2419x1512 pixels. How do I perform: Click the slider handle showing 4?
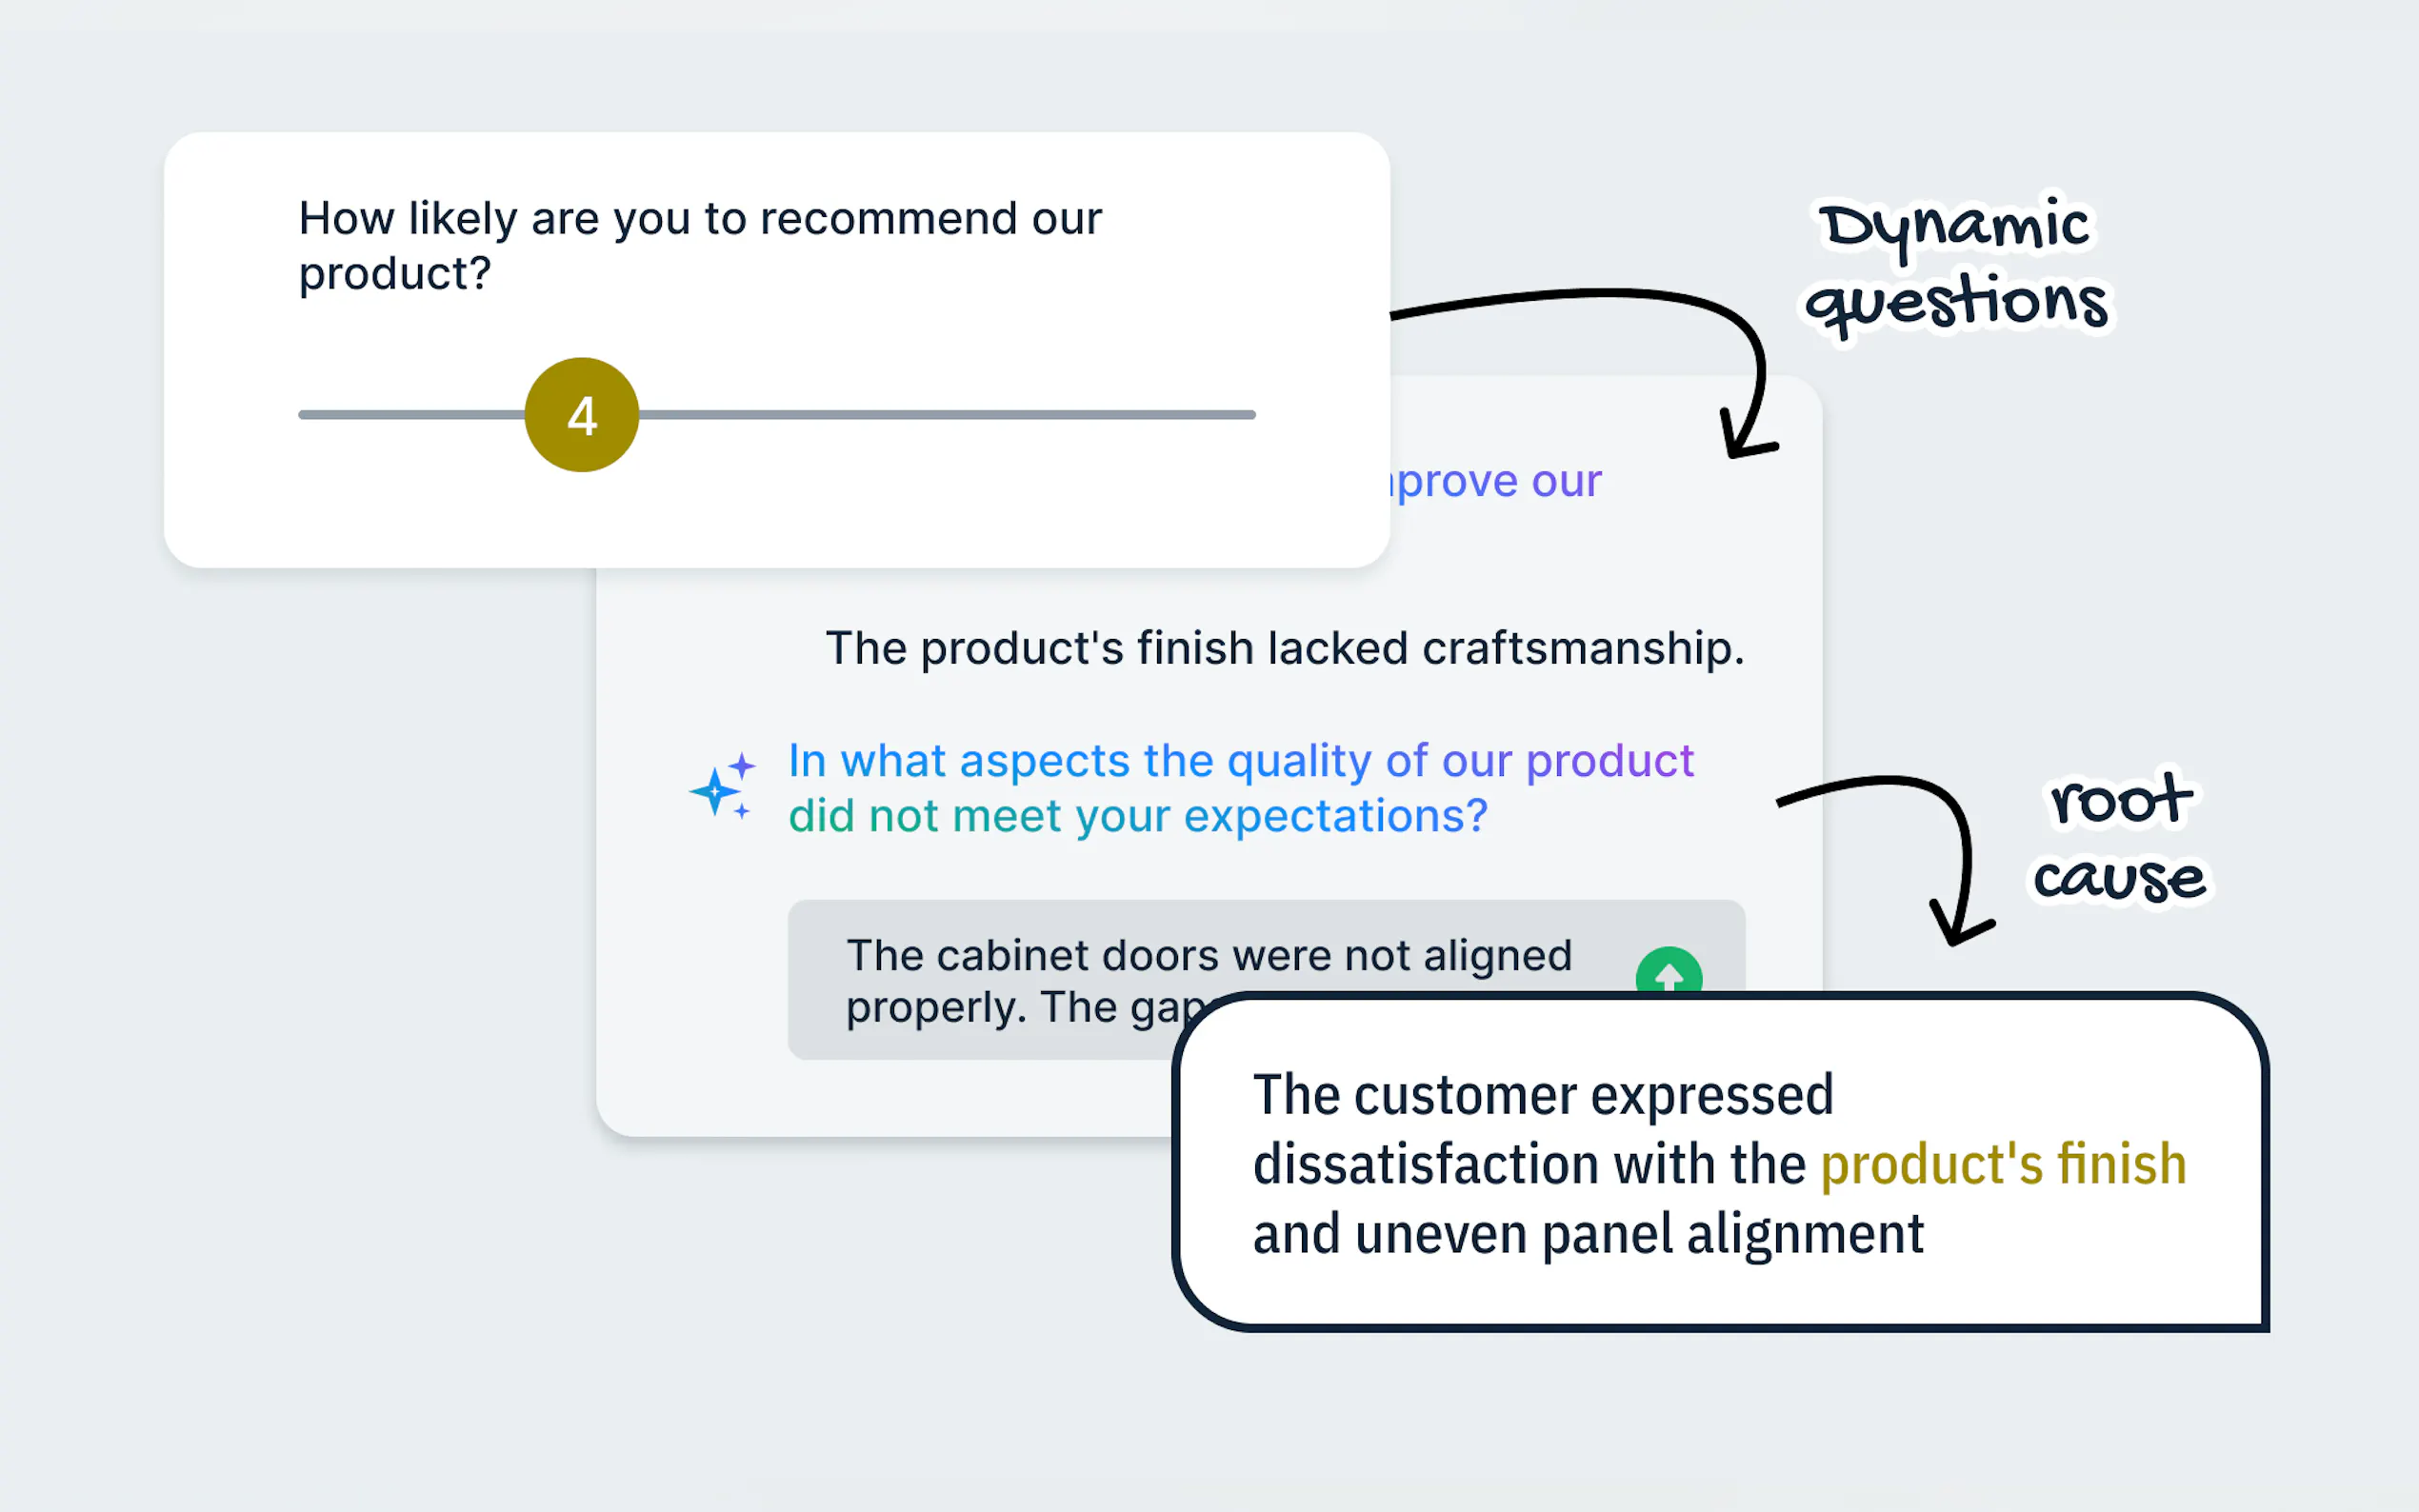[582, 415]
